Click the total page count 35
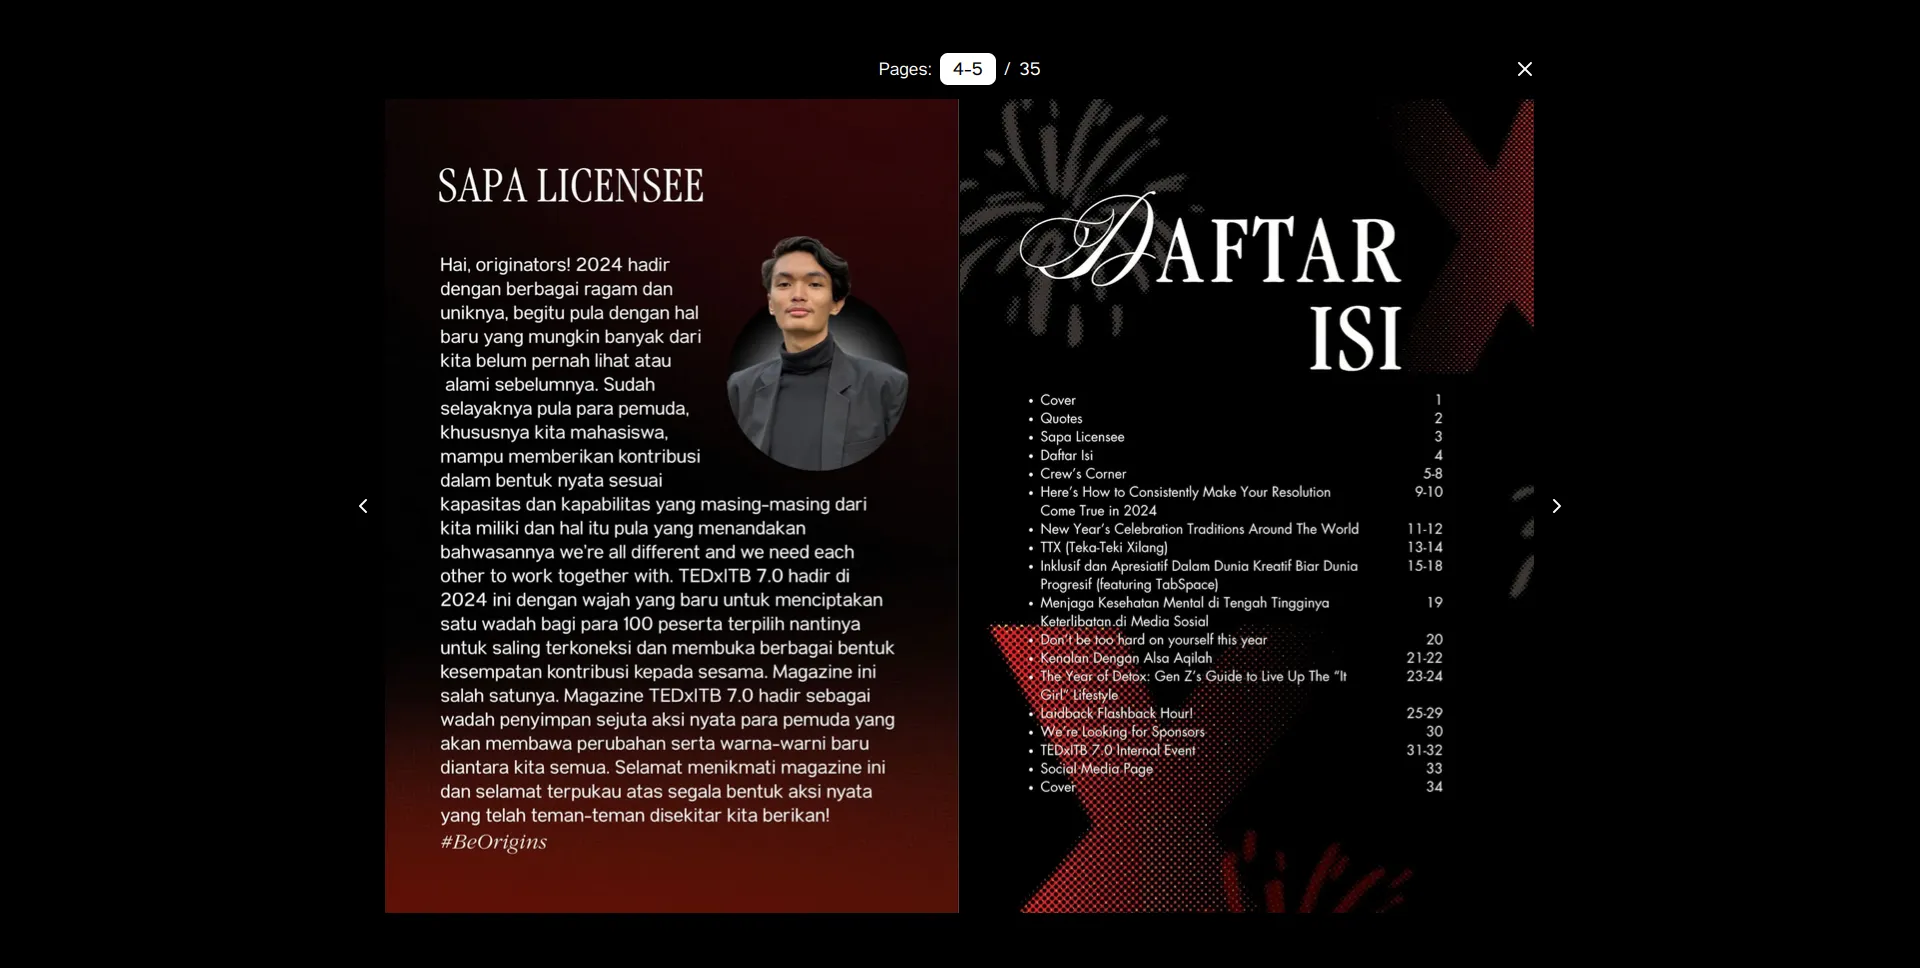This screenshot has width=1920, height=968. (1029, 69)
